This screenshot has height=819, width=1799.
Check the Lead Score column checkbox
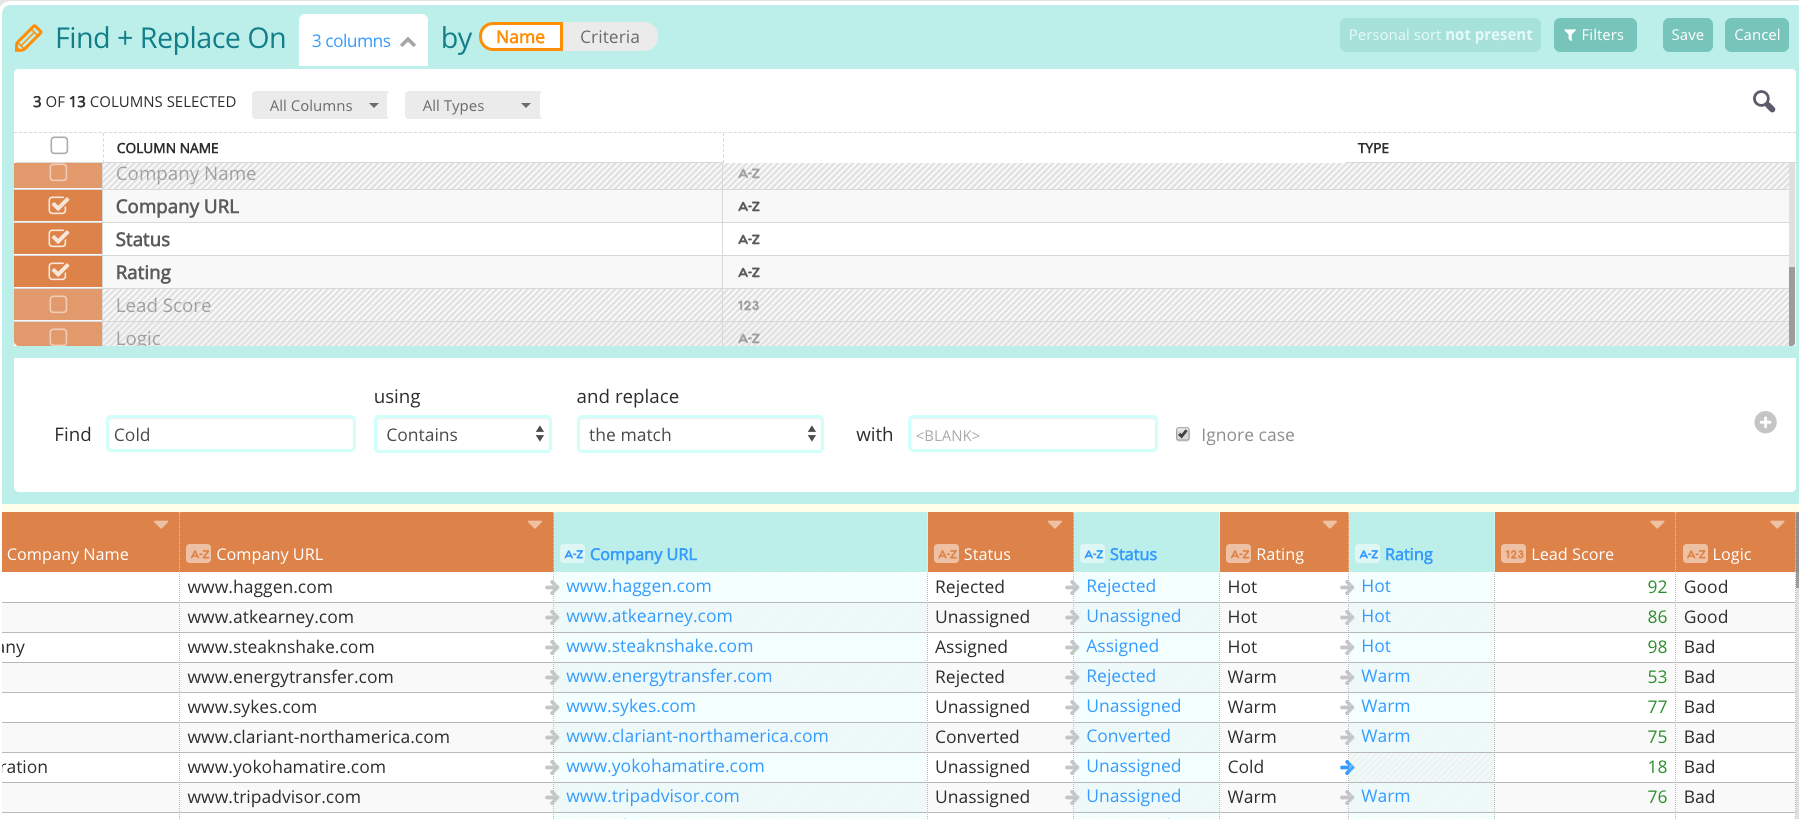pos(58,304)
